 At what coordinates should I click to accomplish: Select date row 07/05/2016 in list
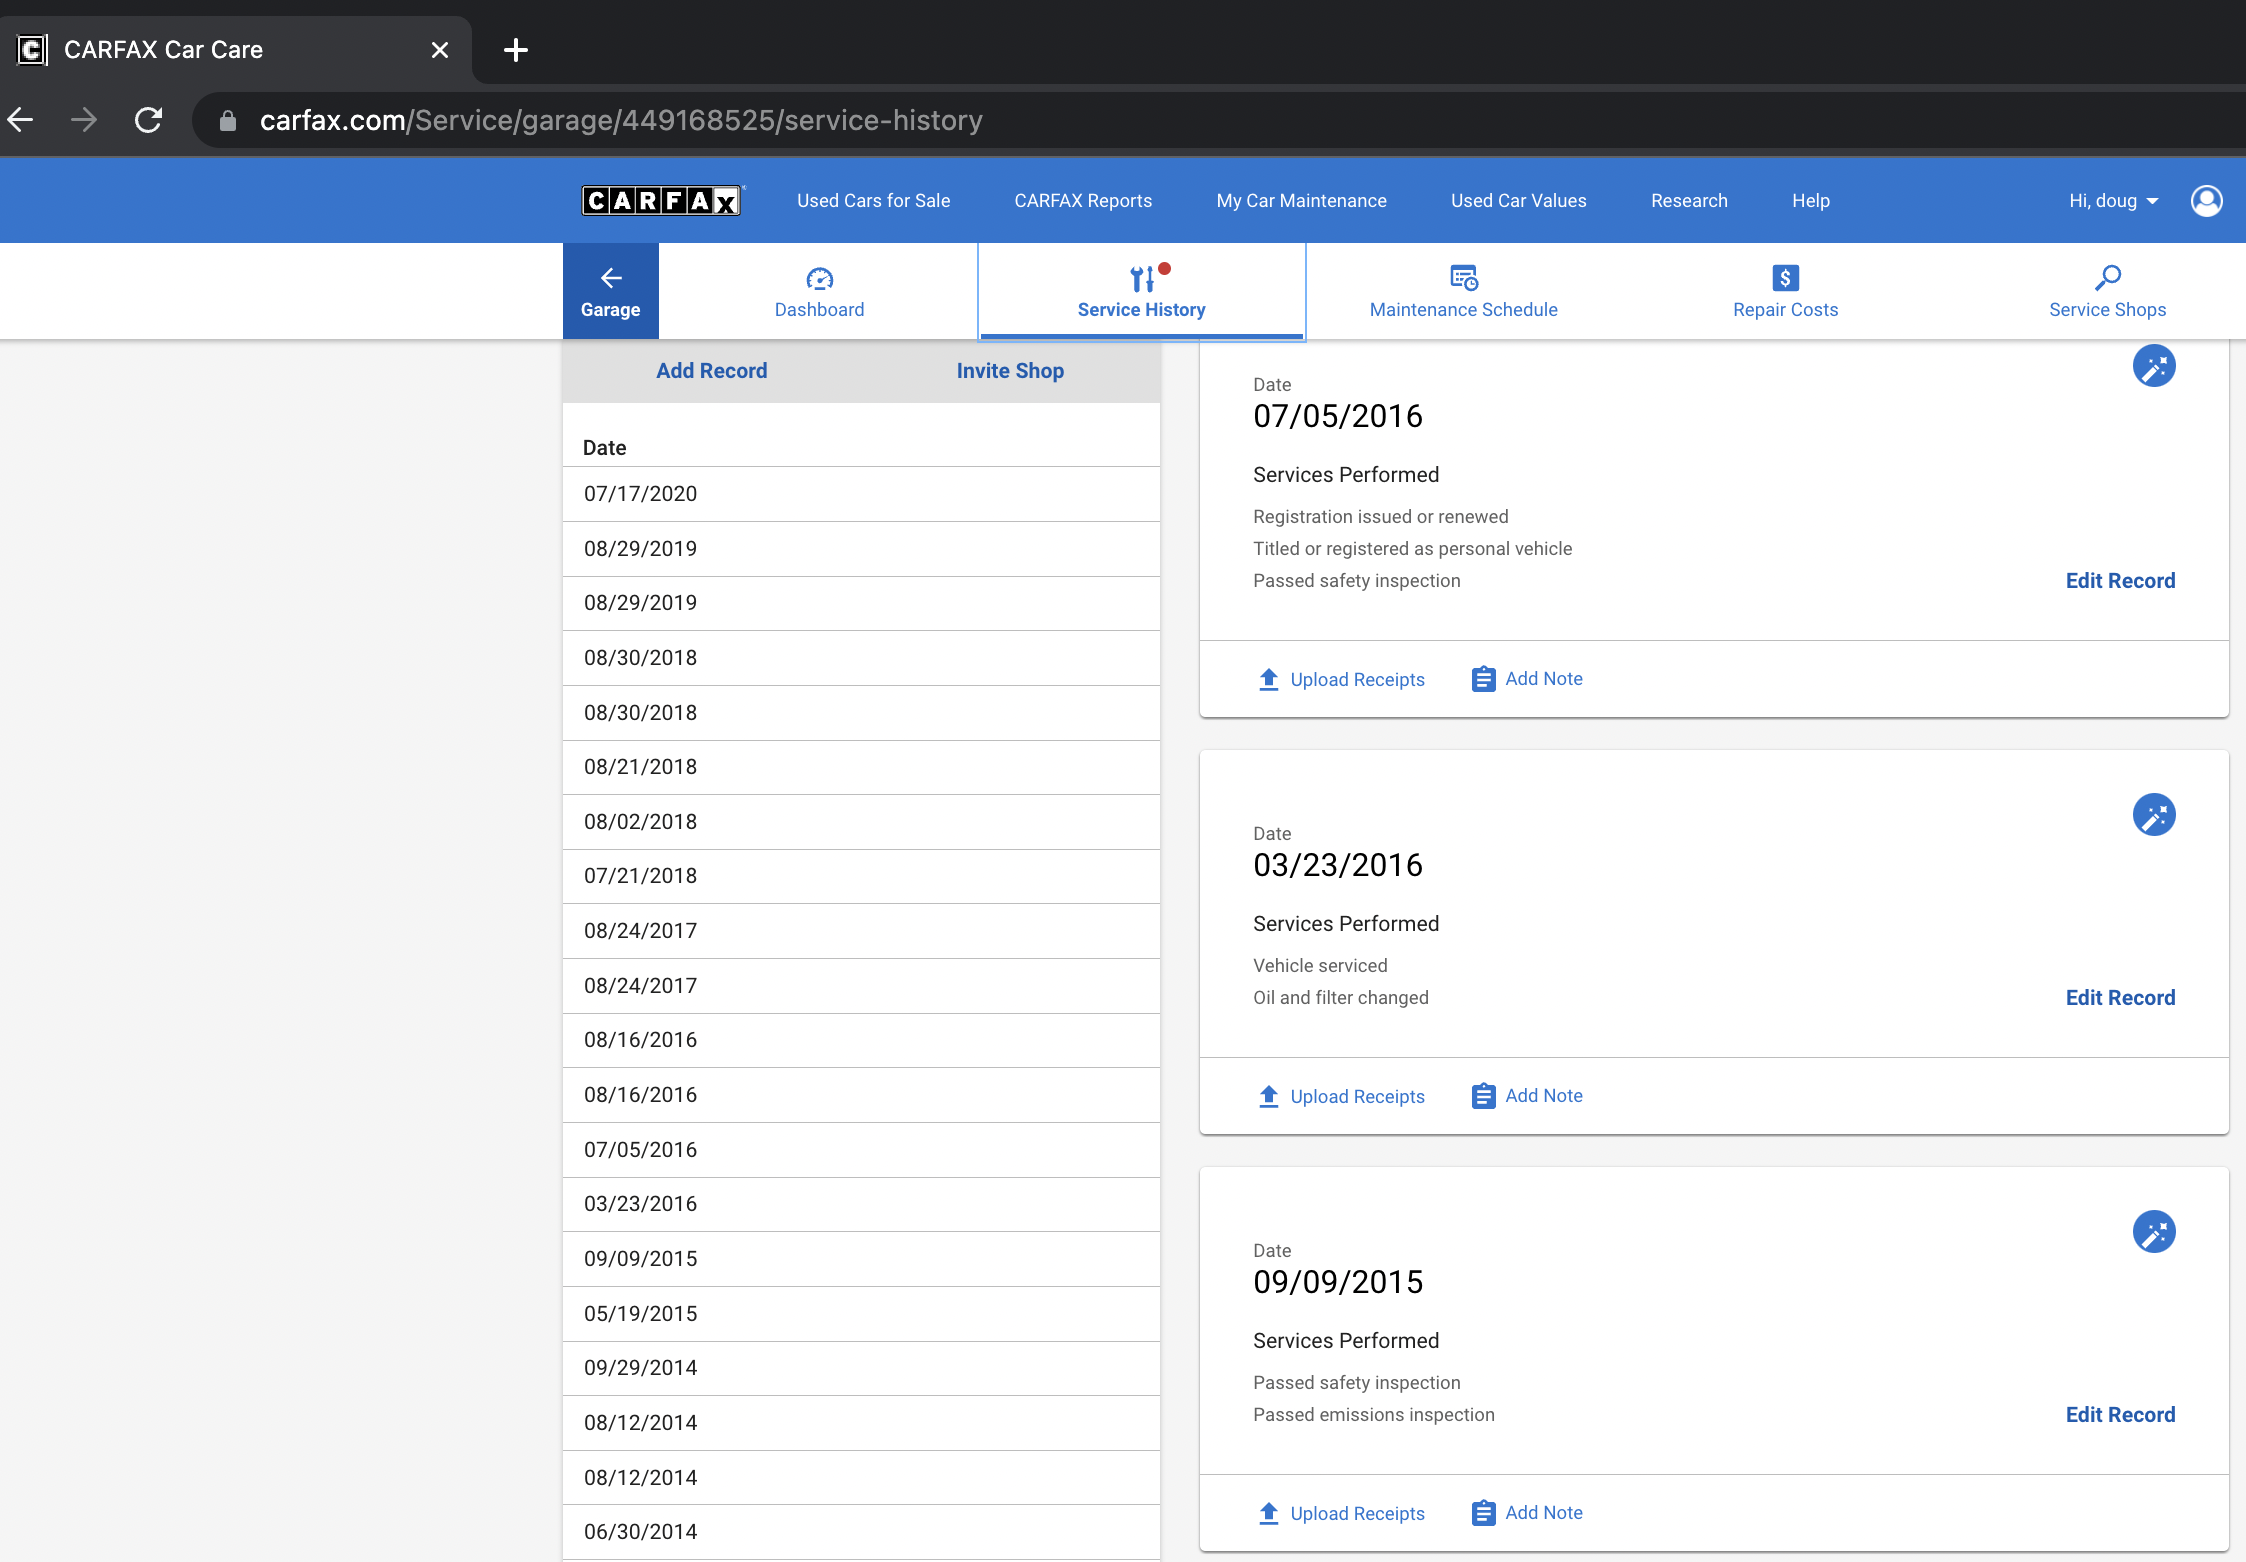click(861, 1150)
